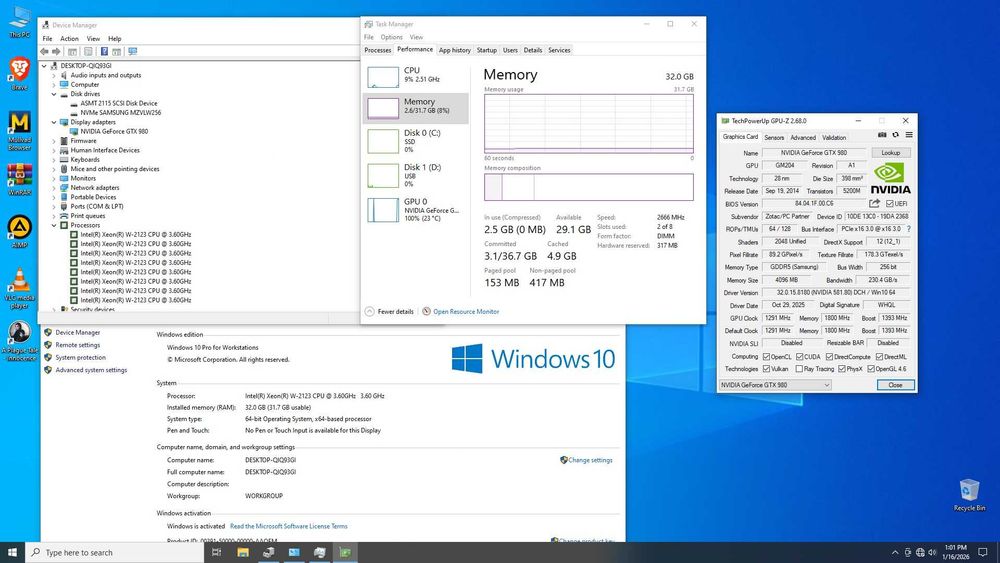Screen dimensions: 1000x563
Task: Select the CPU performance thumbnail
Action: 383,77
